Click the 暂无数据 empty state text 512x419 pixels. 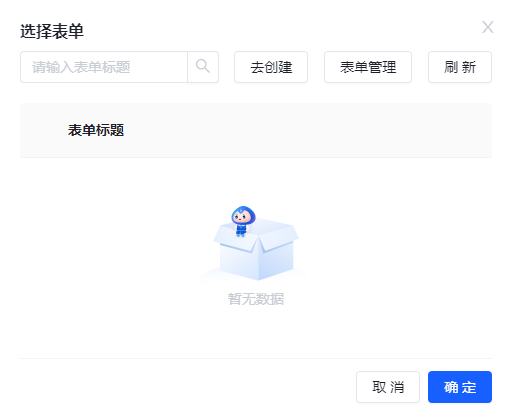click(x=256, y=299)
